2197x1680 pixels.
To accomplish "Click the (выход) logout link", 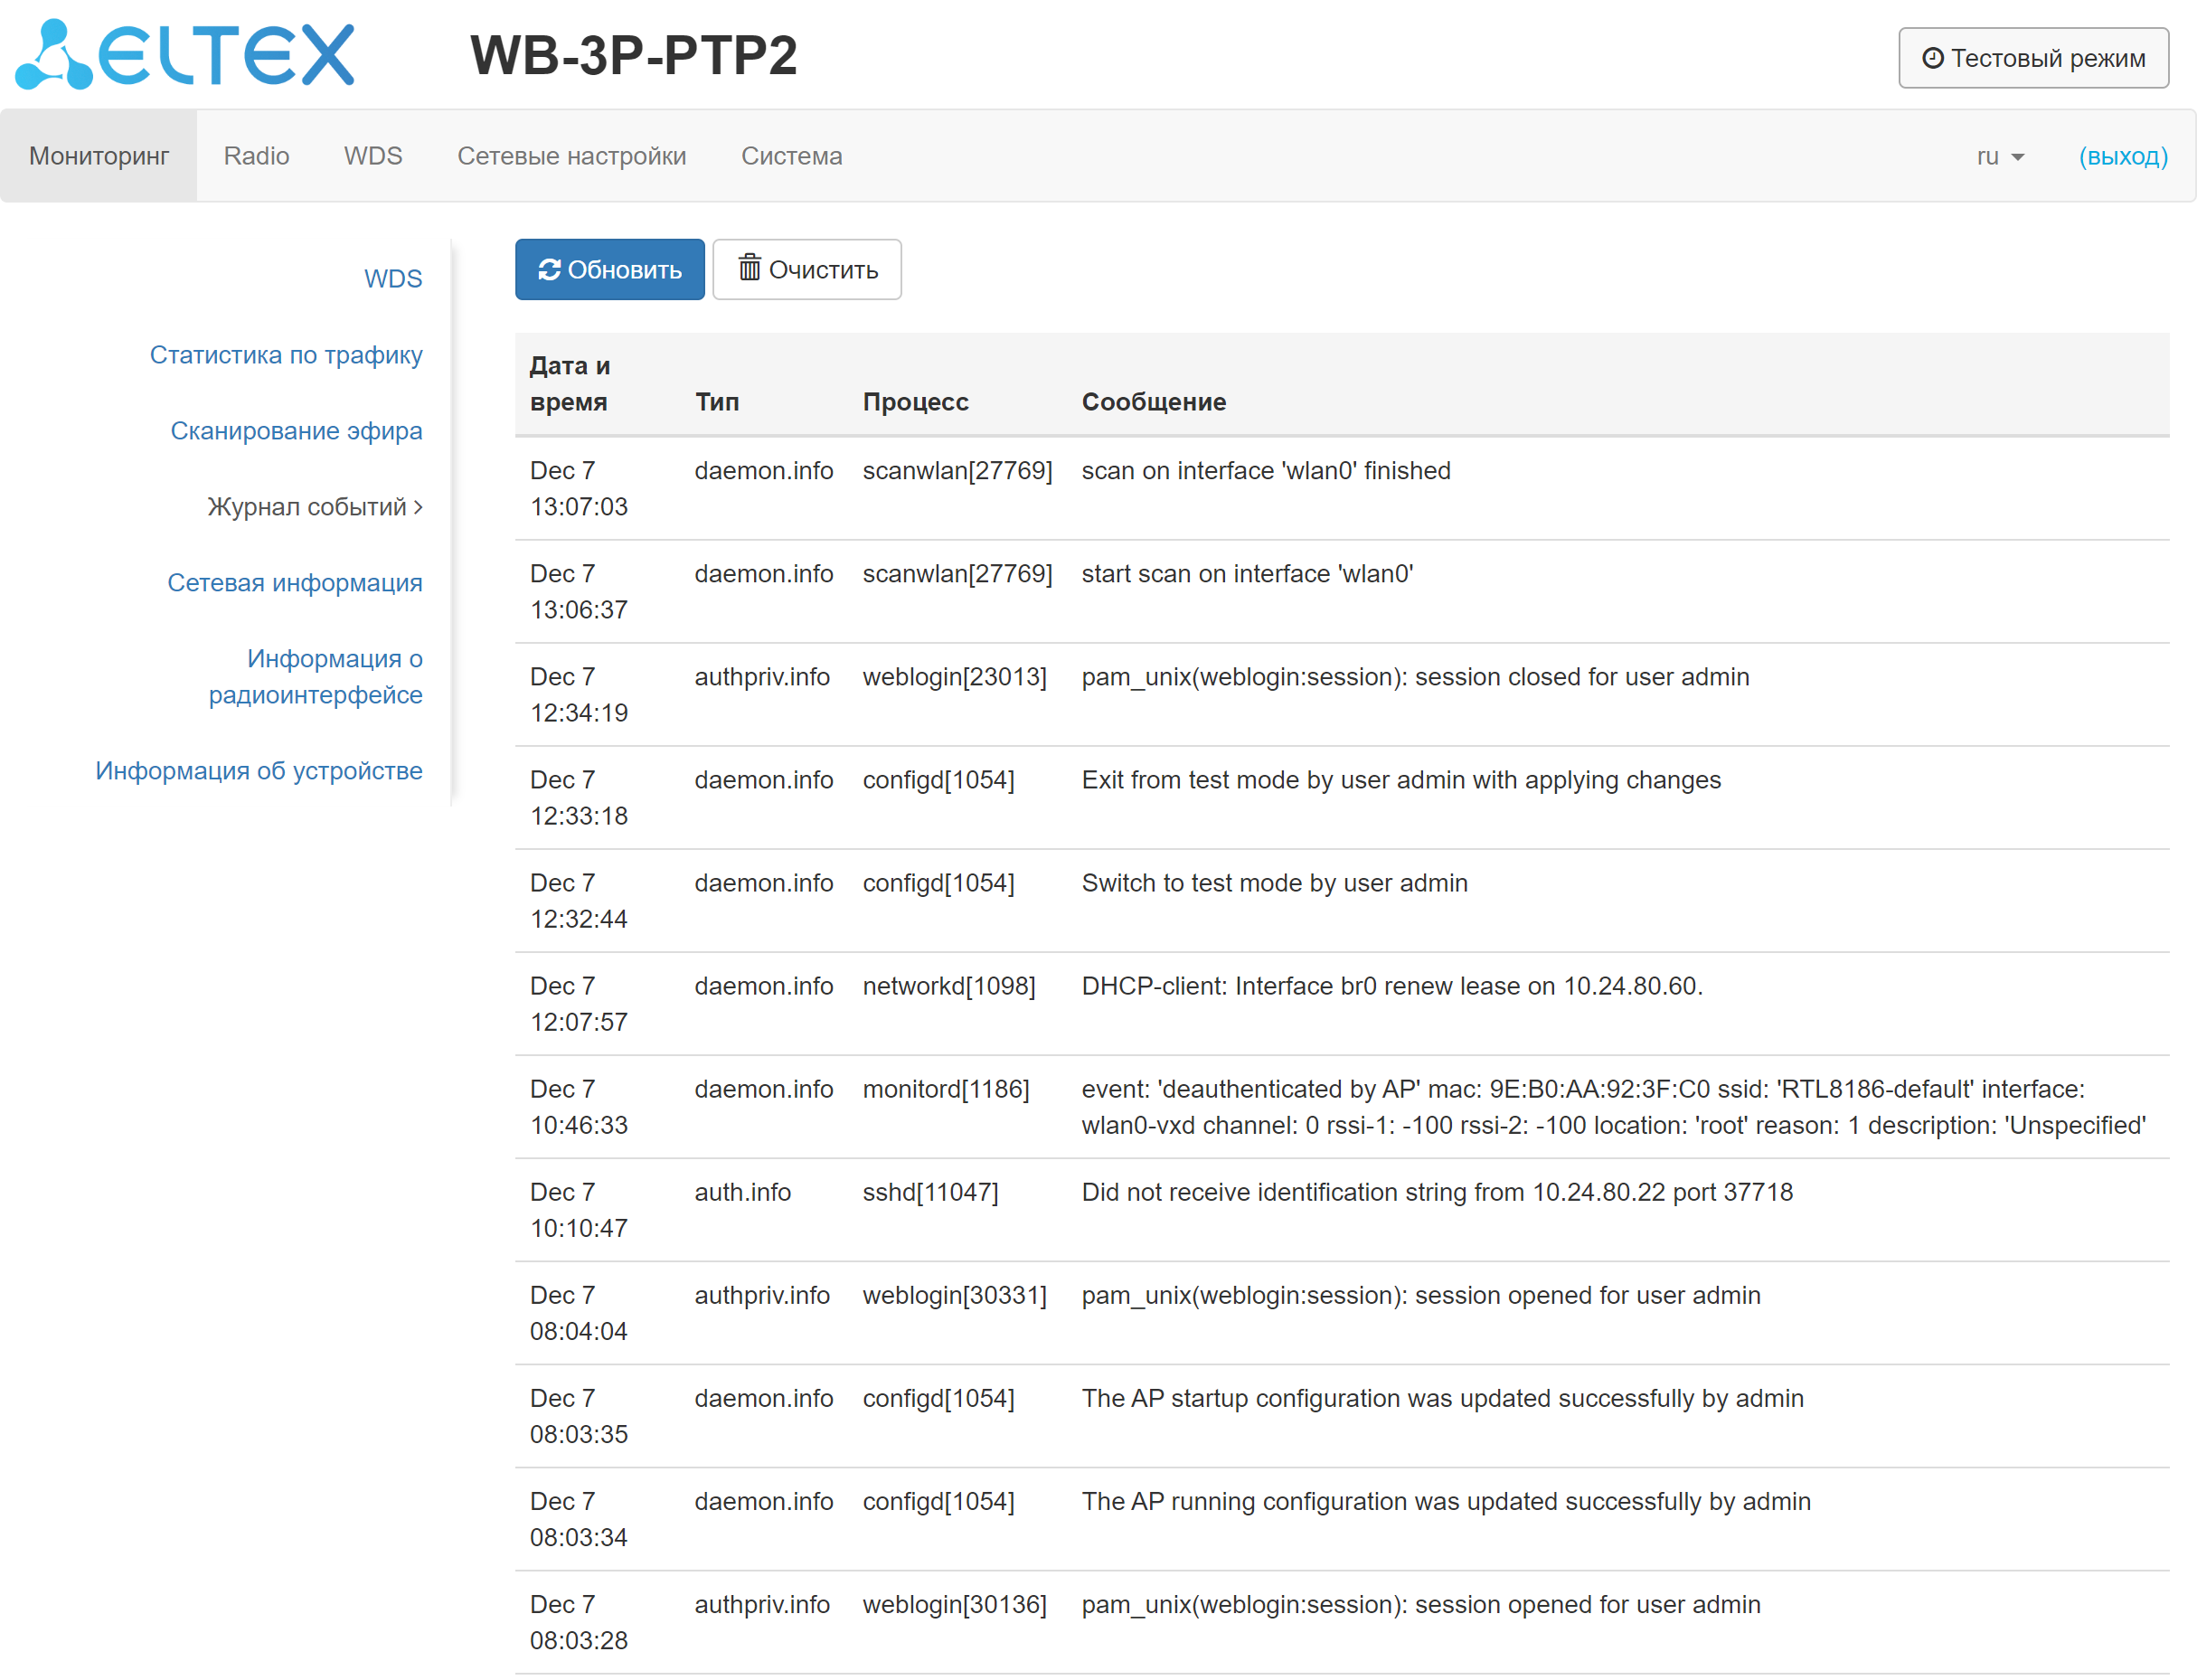I will pyautogui.click(x=2122, y=156).
